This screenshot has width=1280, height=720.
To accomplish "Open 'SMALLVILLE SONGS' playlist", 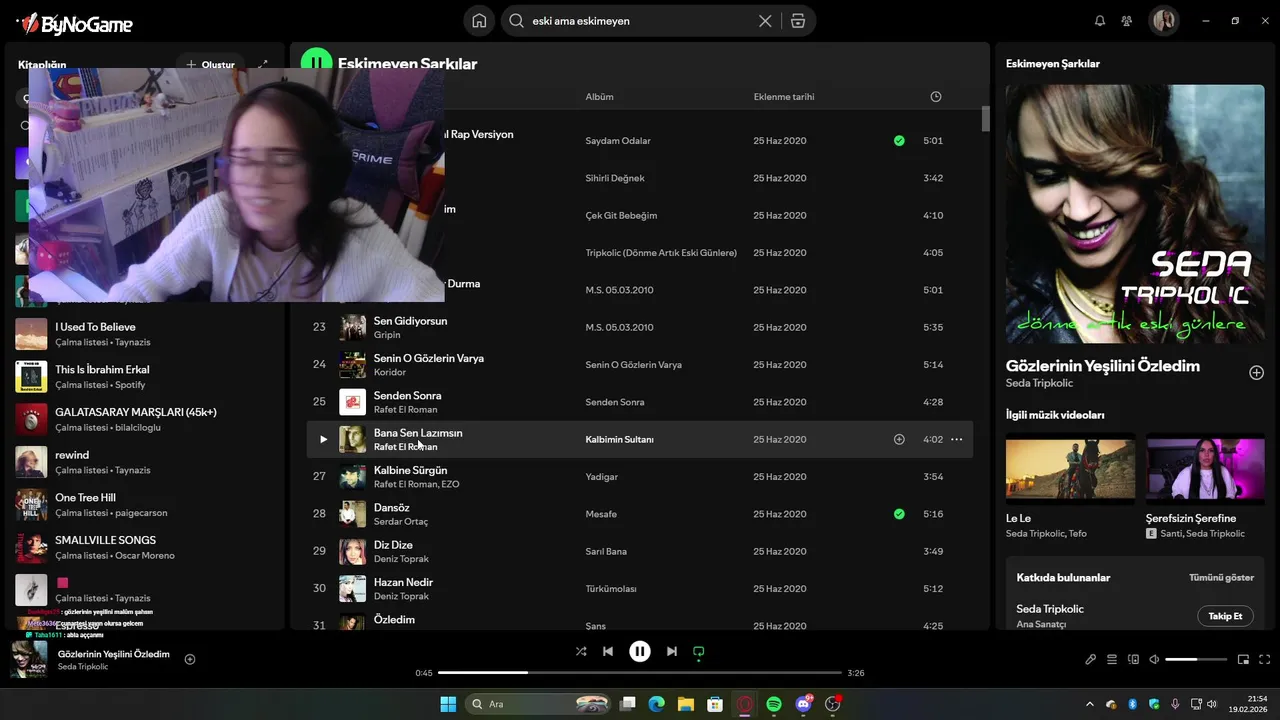I will coord(140,547).
